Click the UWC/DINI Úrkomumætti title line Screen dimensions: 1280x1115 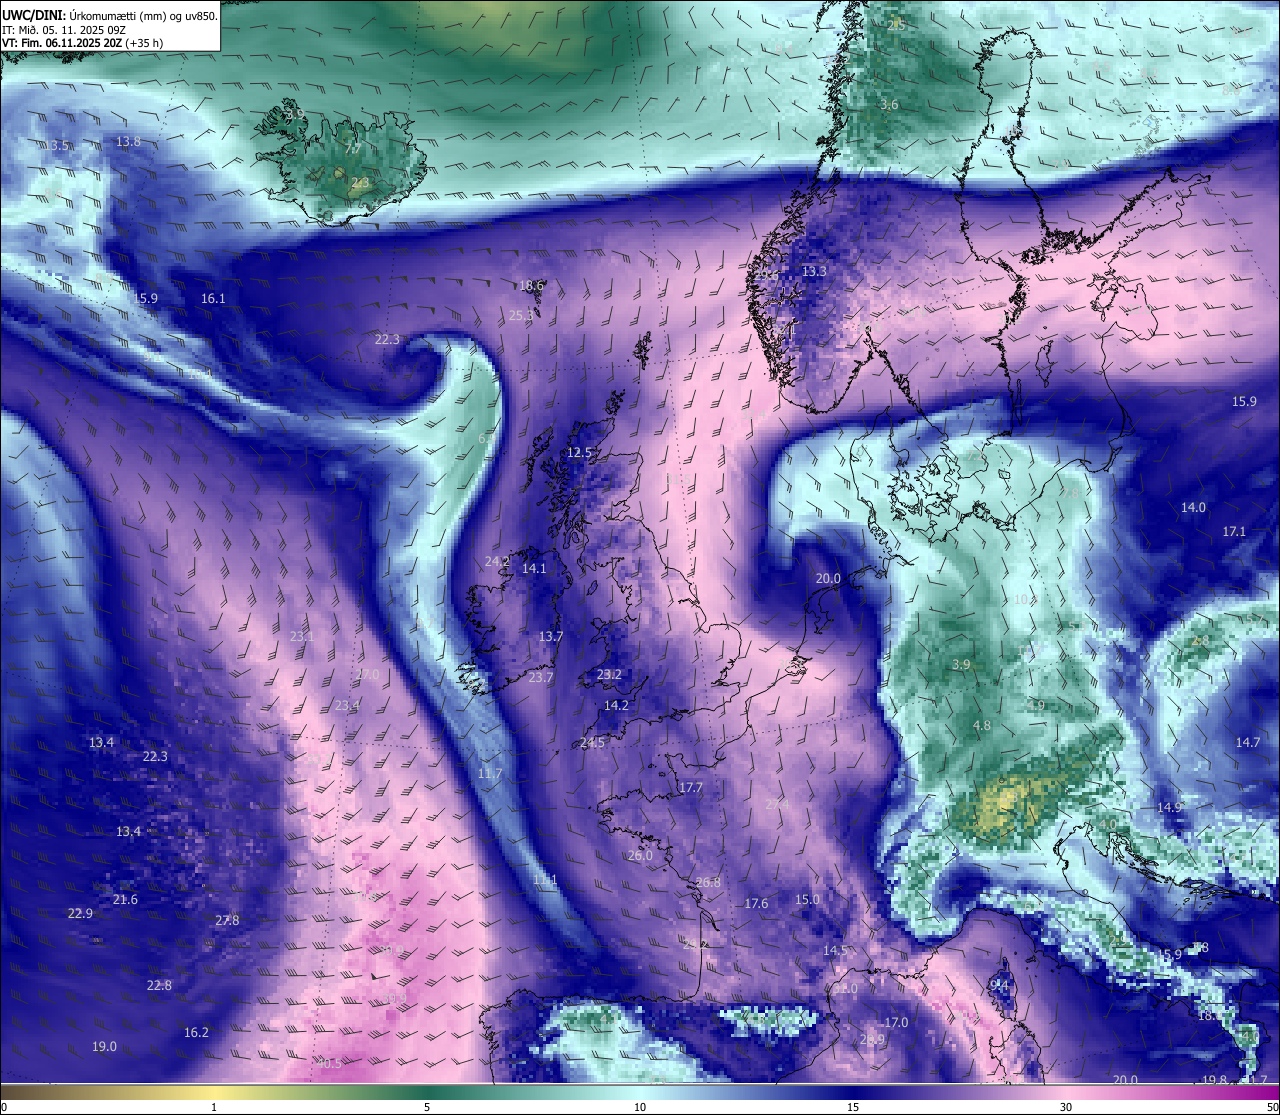[x=110, y=15]
